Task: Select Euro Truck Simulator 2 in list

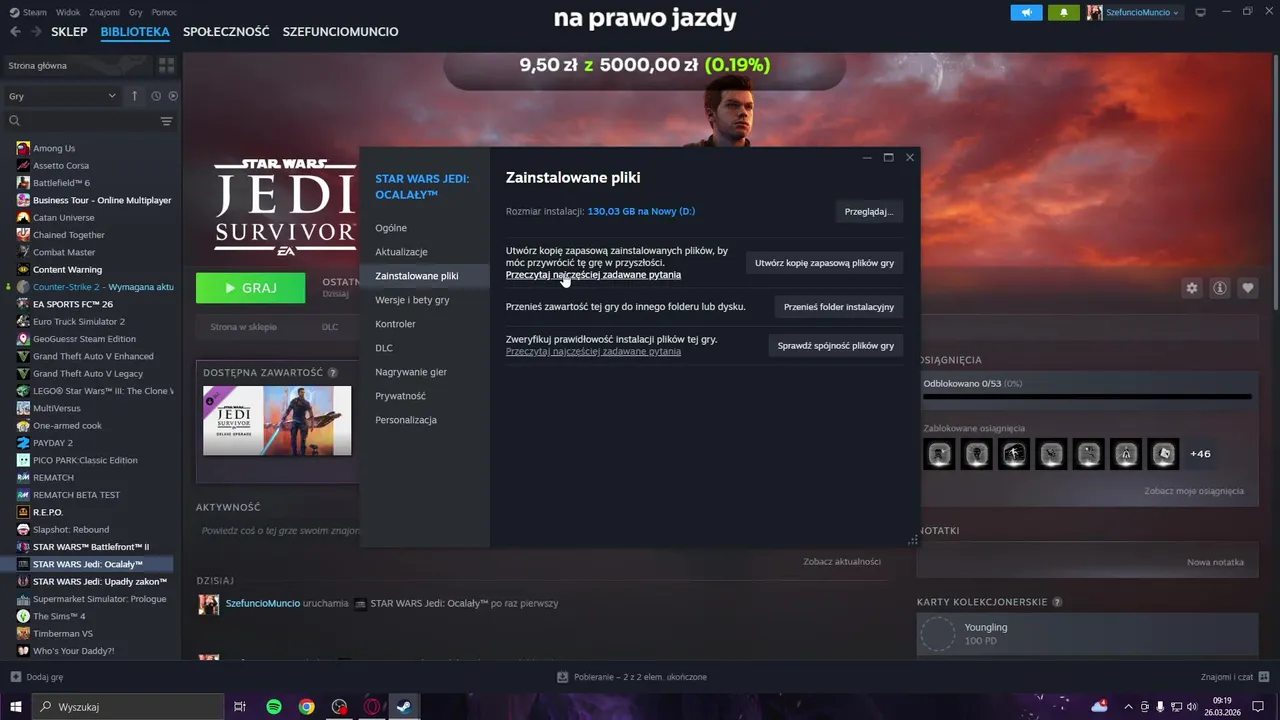Action: click(79, 321)
